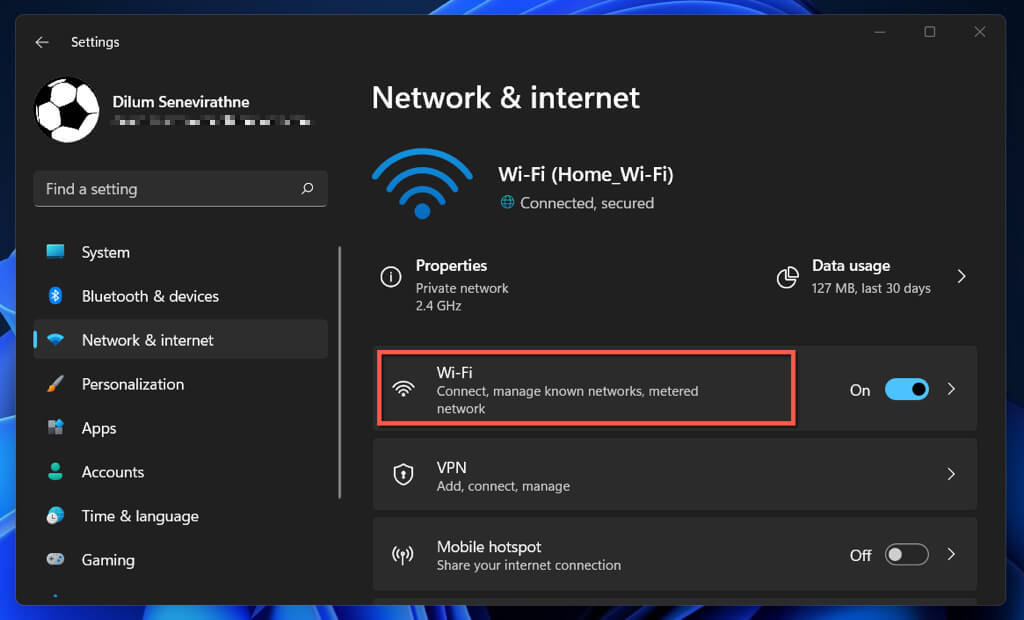
Task: Click the large Wi-Fi signal icon
Action: [422, 184]
